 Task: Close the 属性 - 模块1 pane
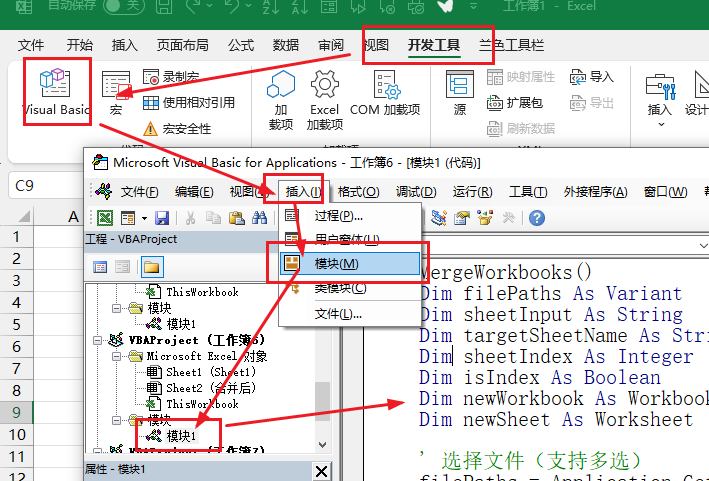click(x=321, y=472)
